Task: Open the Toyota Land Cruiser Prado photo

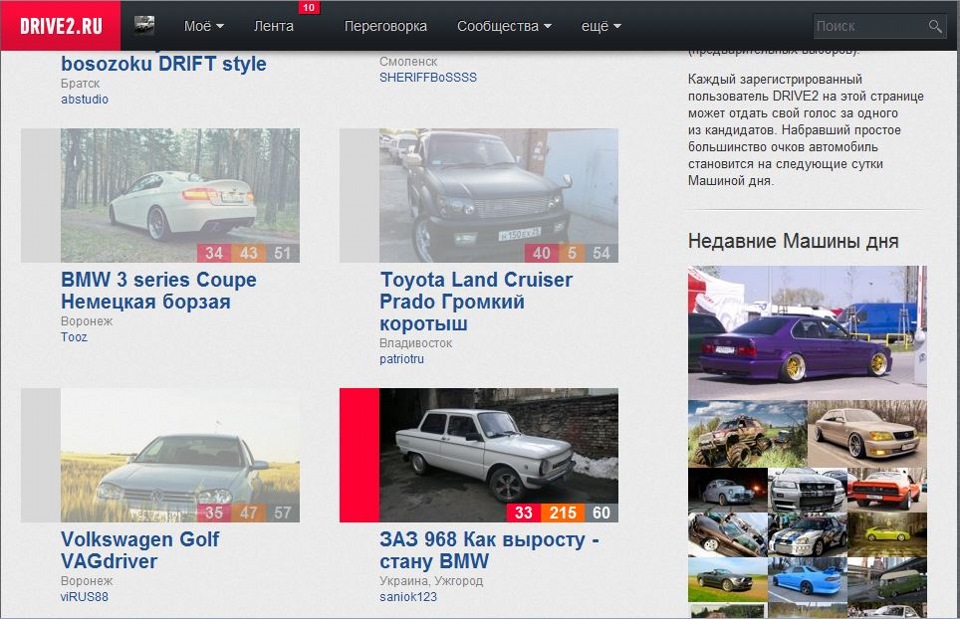Action: point(498,195)
